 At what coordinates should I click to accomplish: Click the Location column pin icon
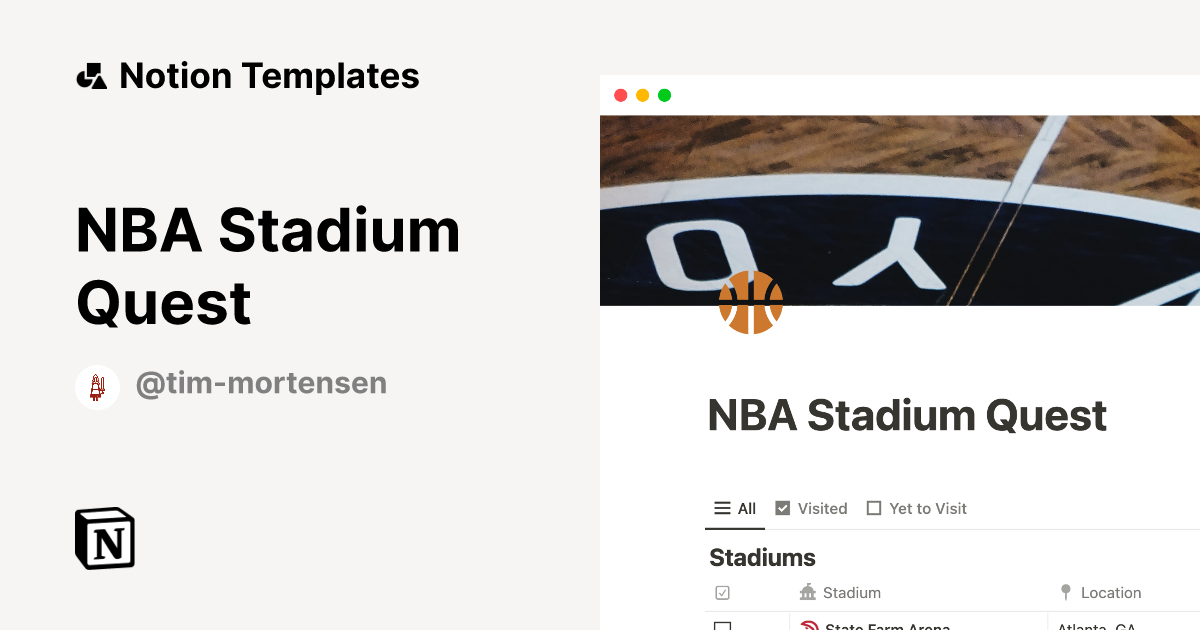coord(1064,591)
